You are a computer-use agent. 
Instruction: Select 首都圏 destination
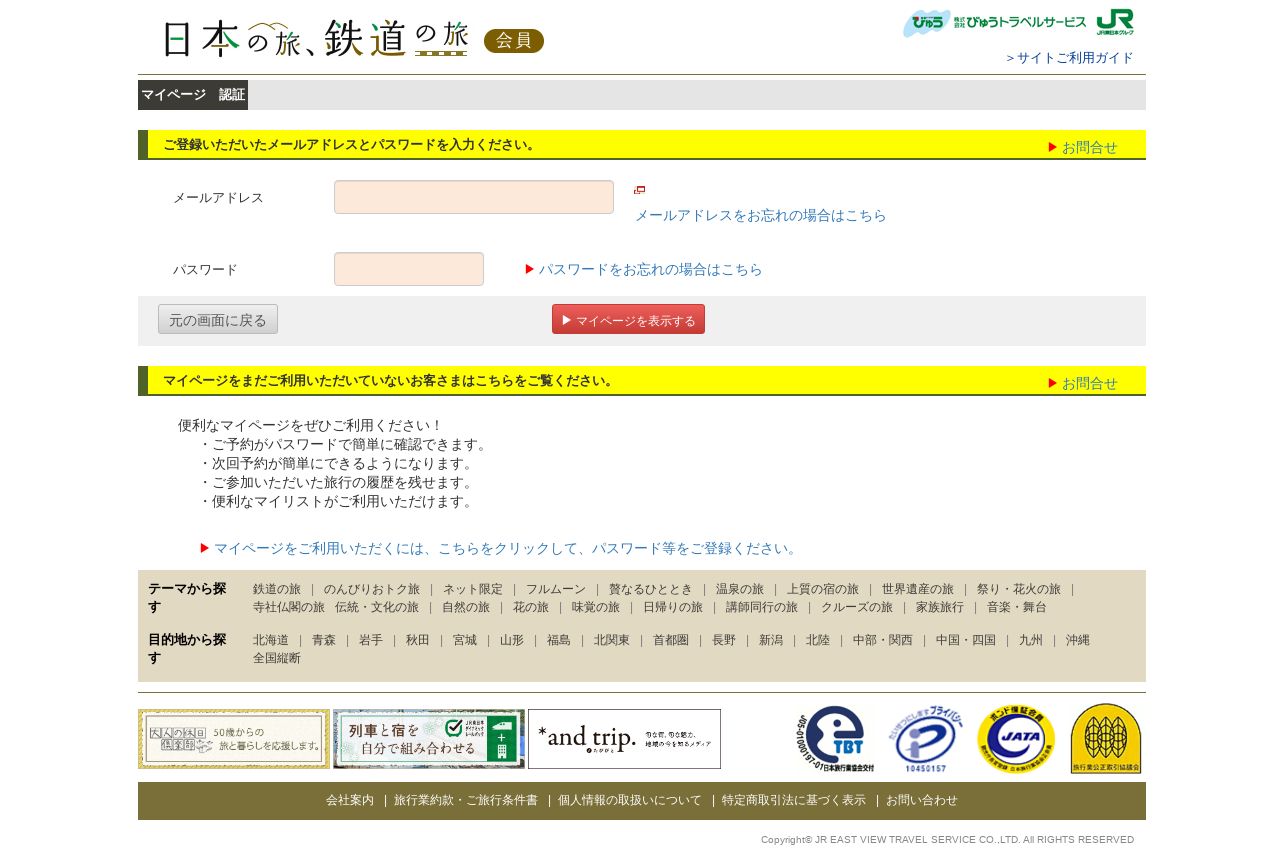[x=671, y=640]
